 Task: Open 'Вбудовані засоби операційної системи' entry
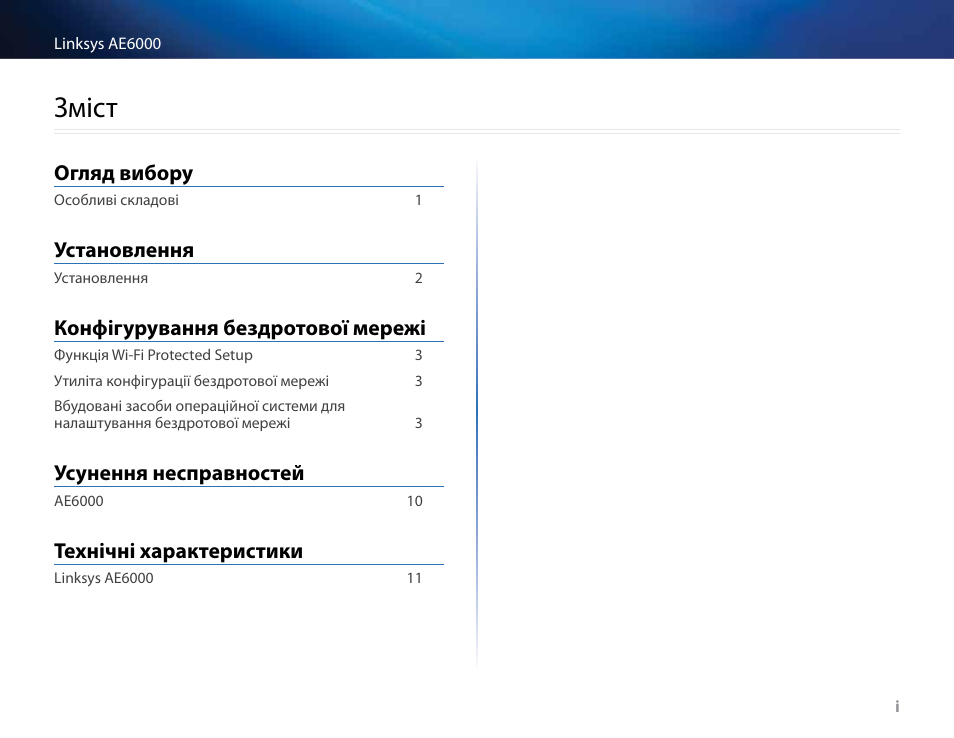pyautogui.click(x=200, y=414)
